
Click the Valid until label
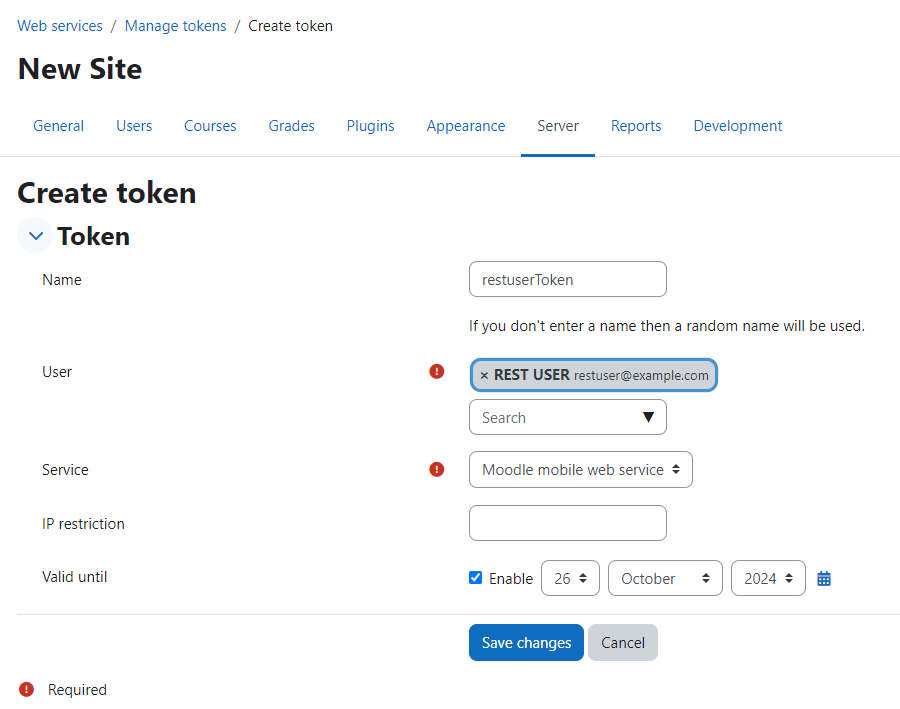click(x=75, y=576)
